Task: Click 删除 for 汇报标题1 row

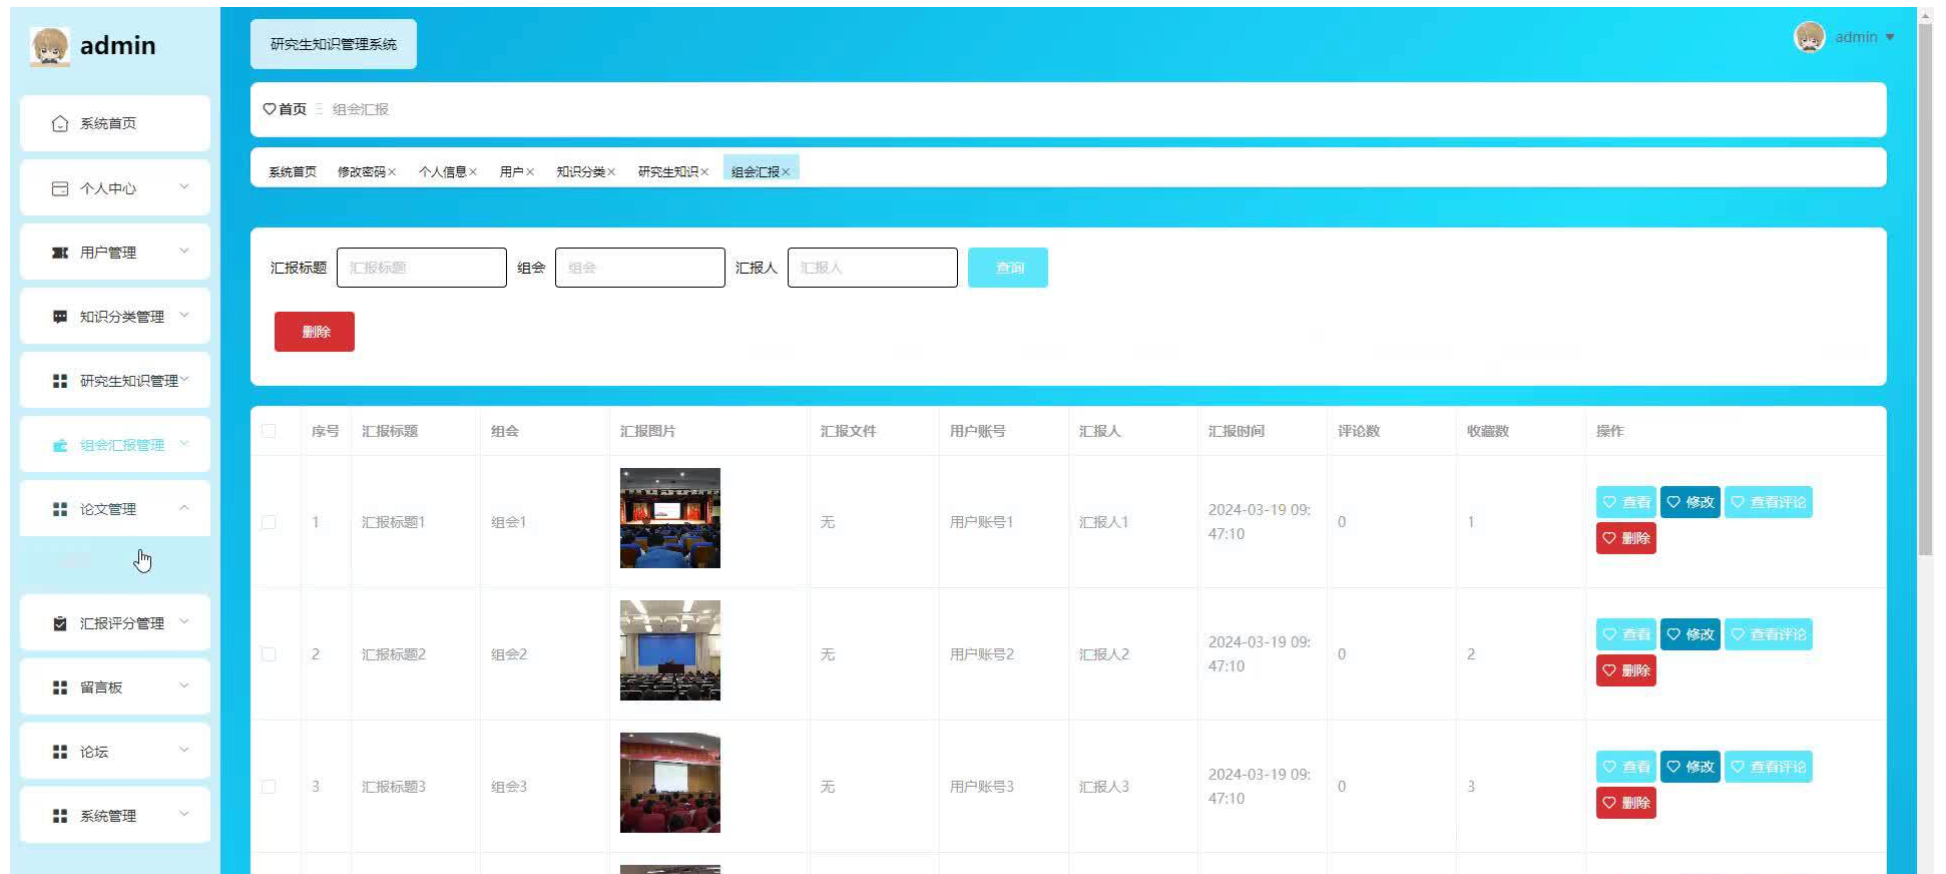Action: tap(1626, 538)
